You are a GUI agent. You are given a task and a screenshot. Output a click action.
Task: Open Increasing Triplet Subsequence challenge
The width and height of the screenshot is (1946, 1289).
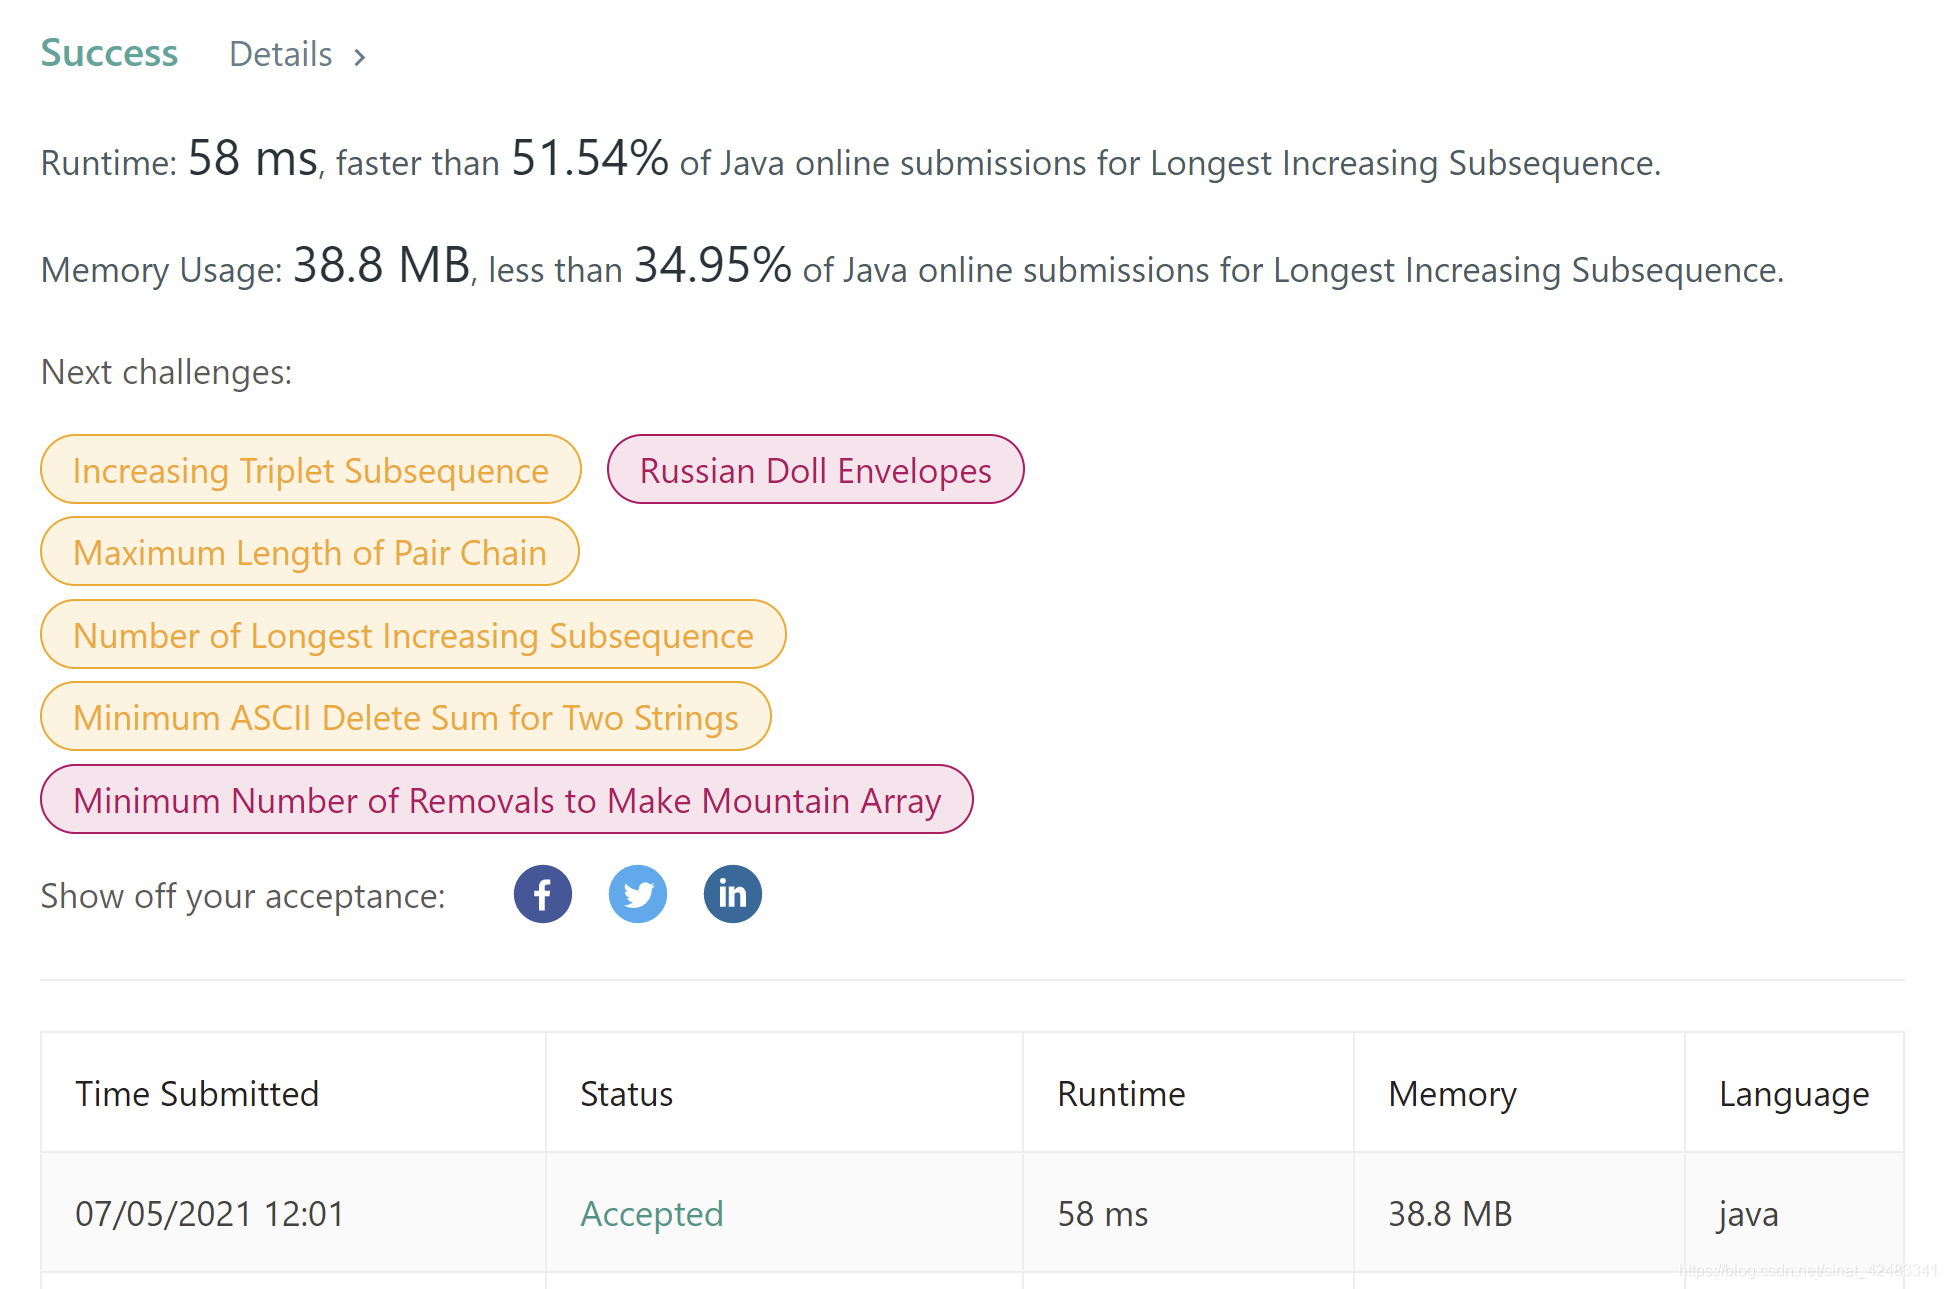tap(311, 470)
